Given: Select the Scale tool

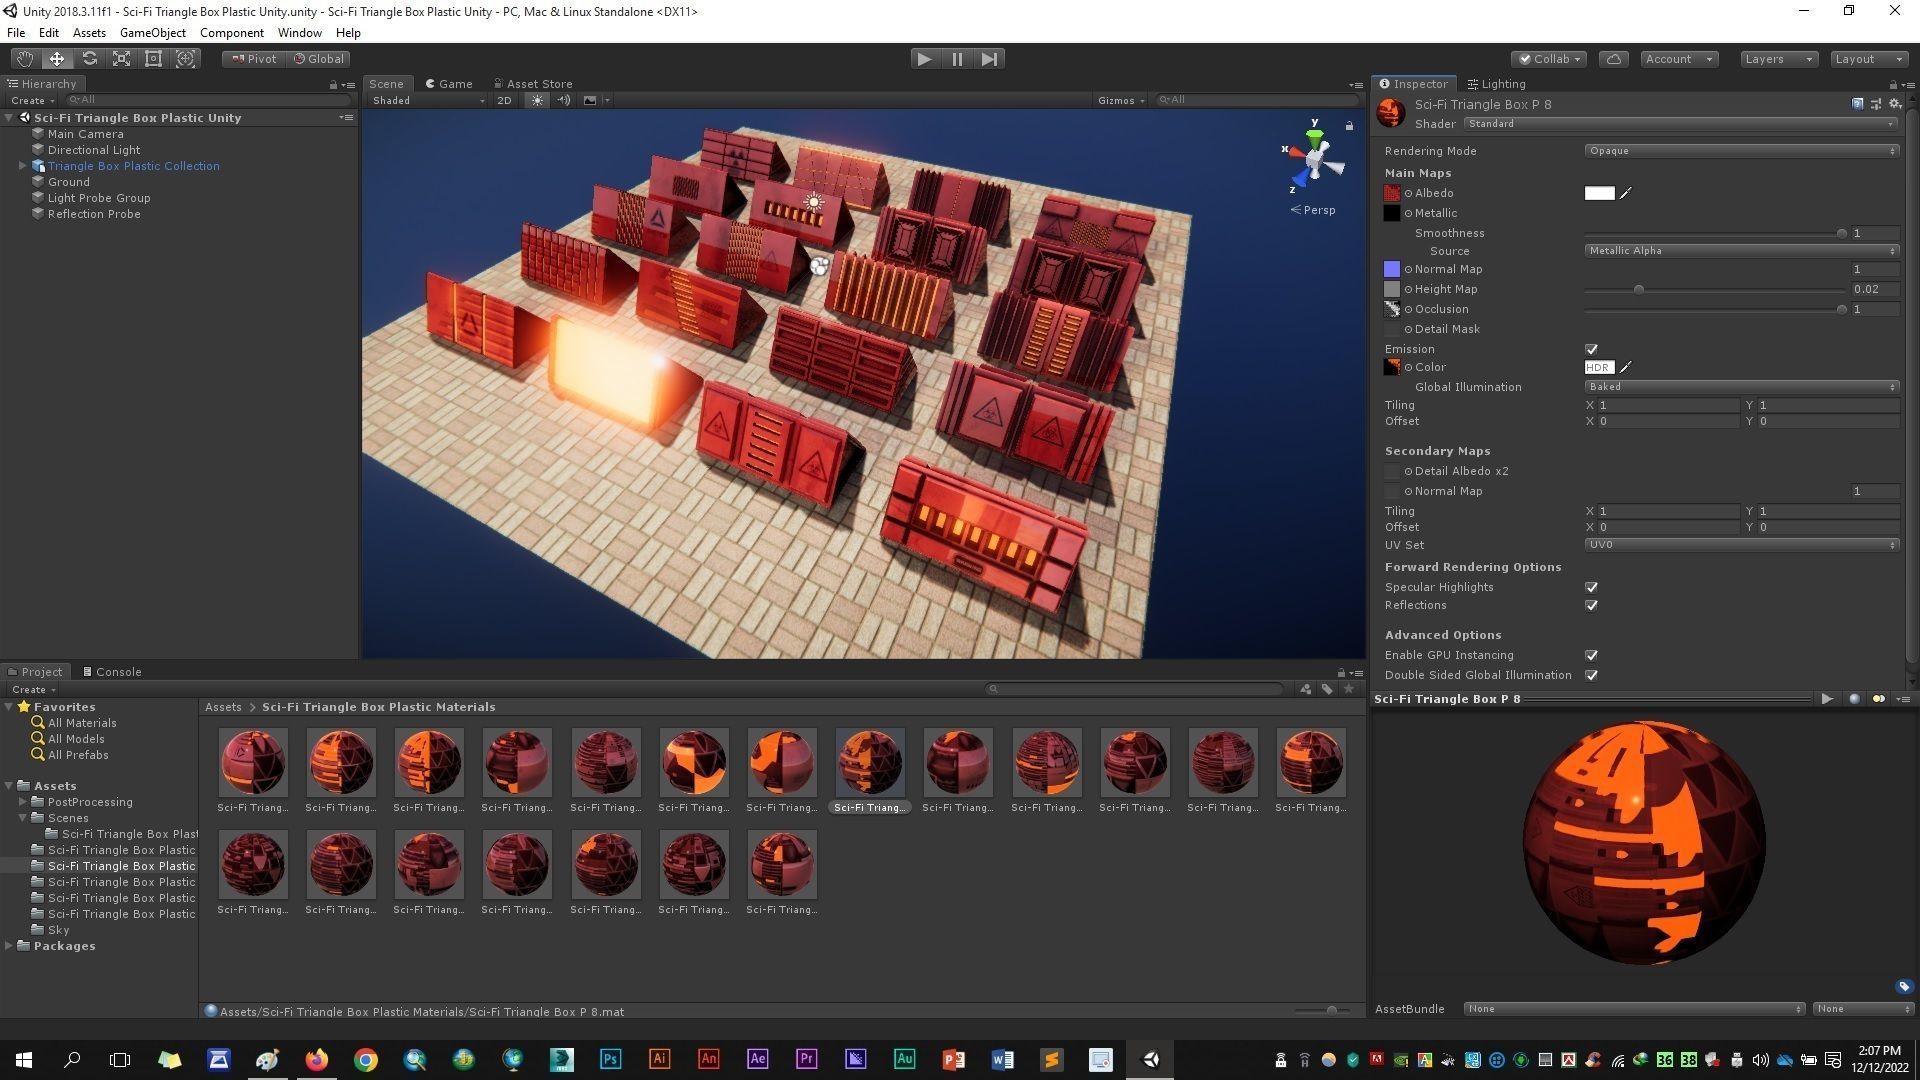Looking at the screenshot, I should tap(121, 59).
